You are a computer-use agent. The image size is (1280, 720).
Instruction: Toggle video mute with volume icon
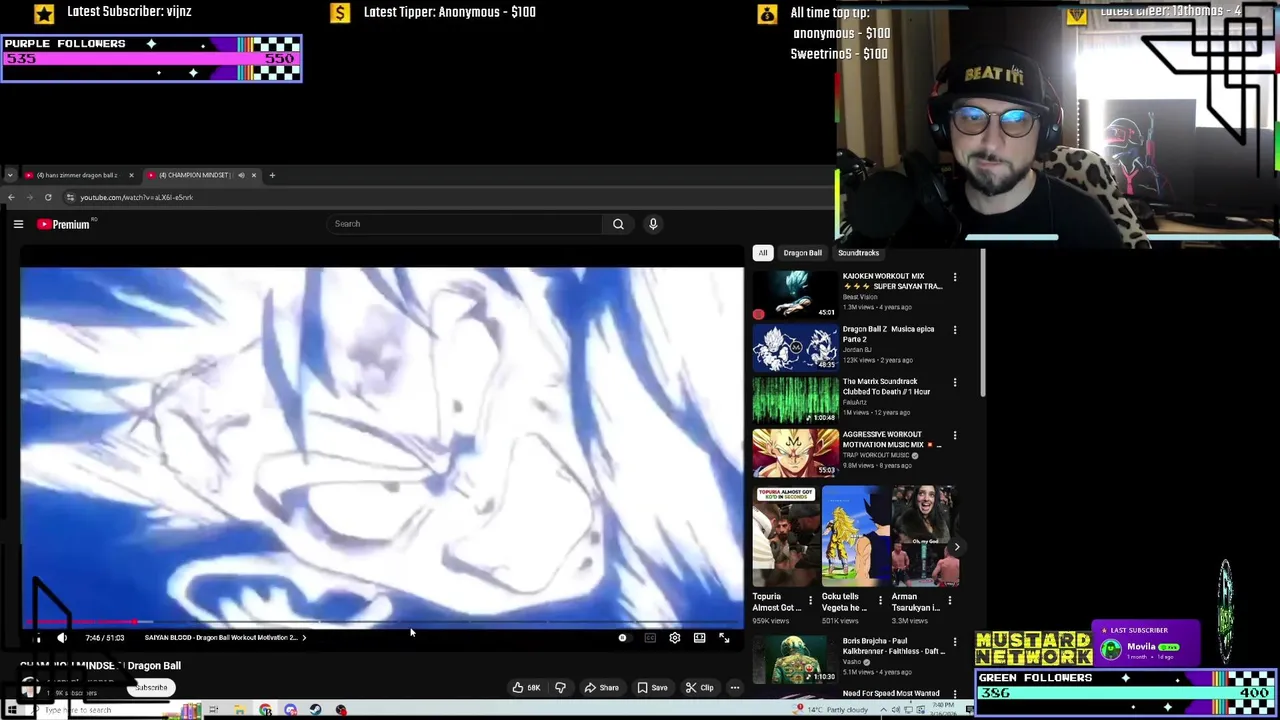(x=62, y=637)
